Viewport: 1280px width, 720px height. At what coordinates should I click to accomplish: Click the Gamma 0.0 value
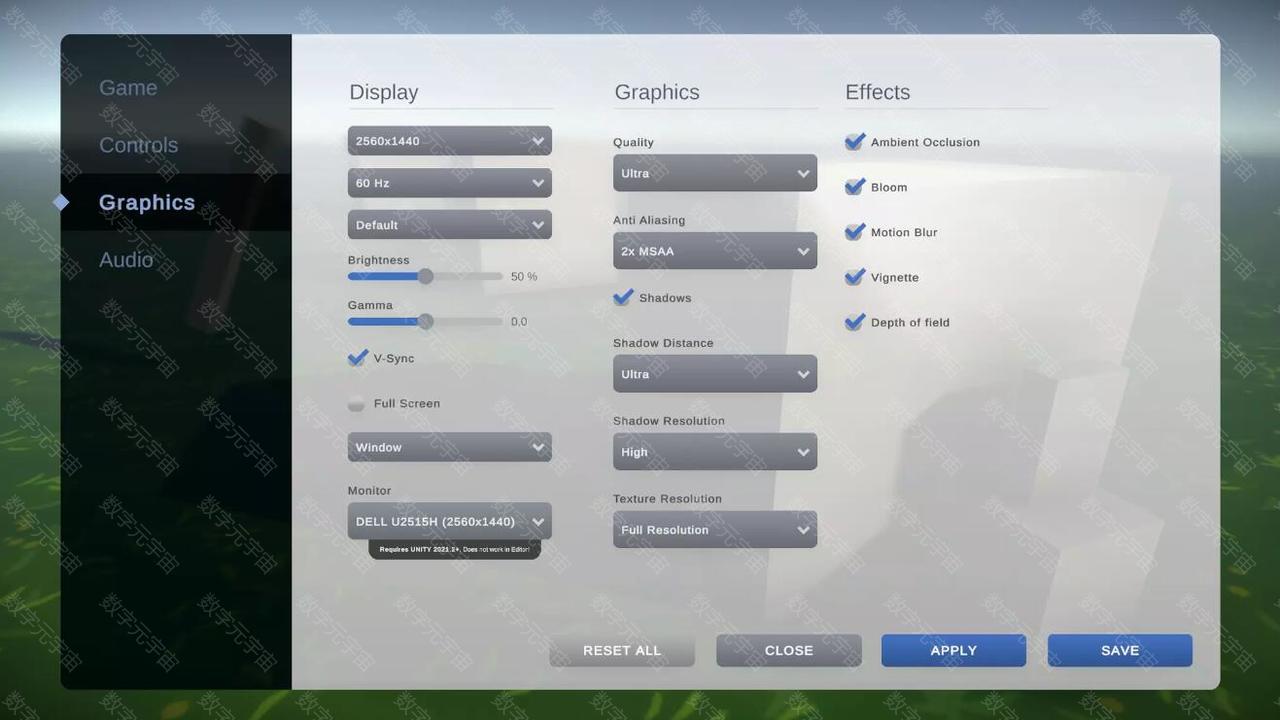[519, 322]
